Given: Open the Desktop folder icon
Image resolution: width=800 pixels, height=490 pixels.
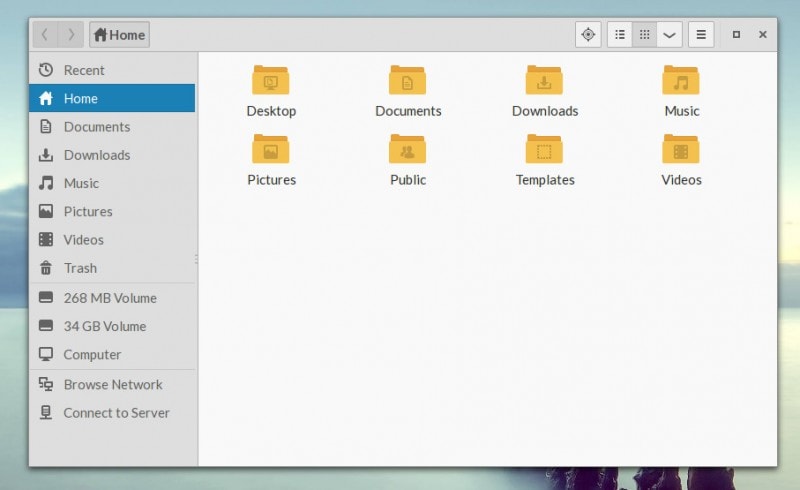Looking at the screenshot, I should tap(271, 80).
